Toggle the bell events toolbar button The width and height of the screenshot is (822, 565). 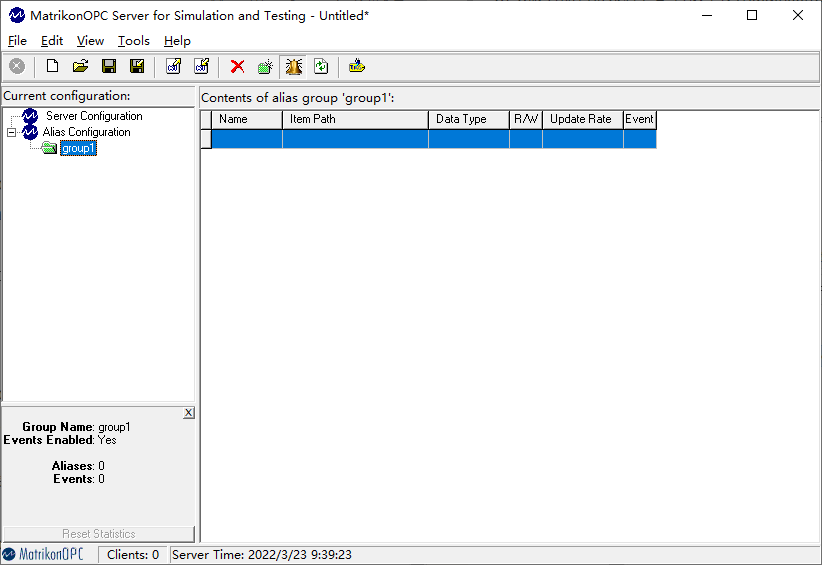[x=294, y=67]
